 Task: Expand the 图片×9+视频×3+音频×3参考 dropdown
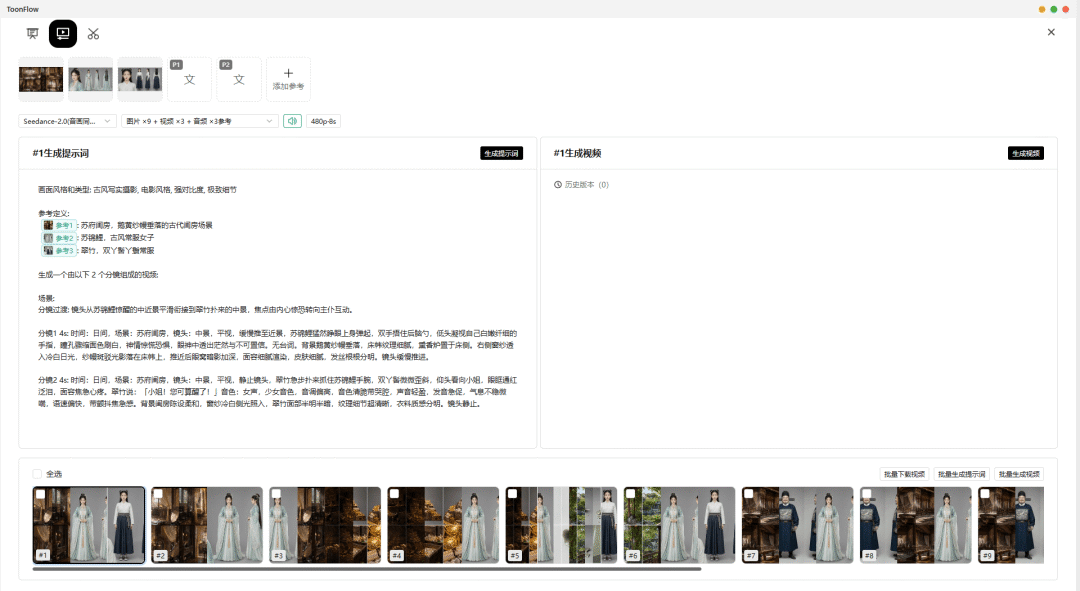click(x=200, y=121)
